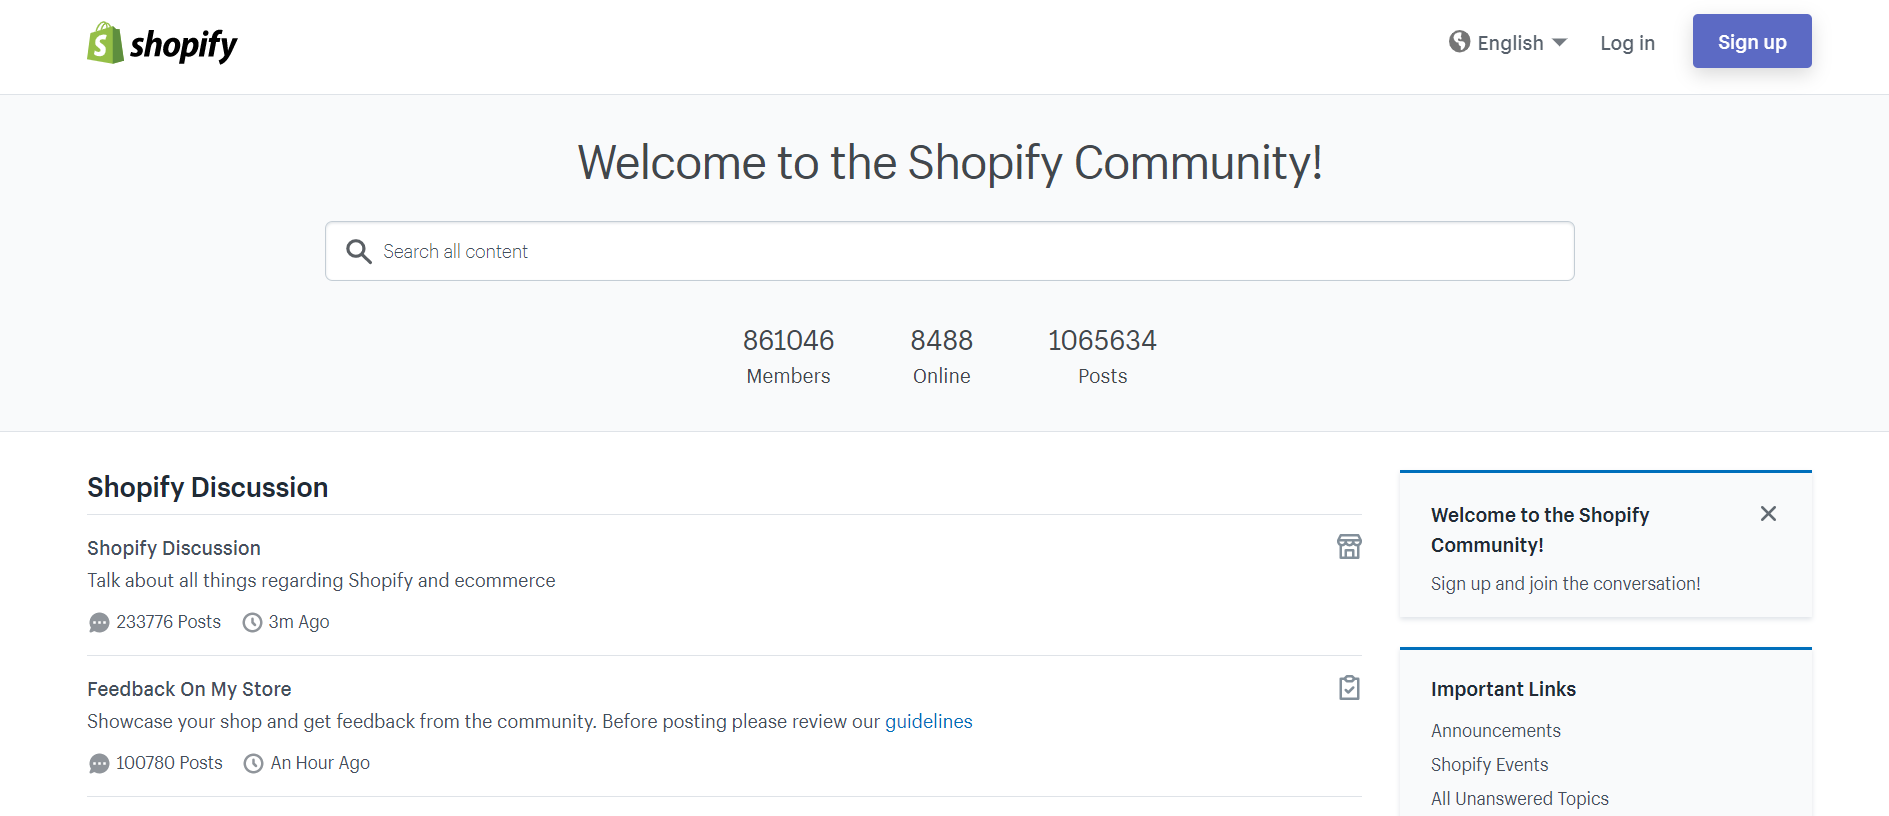Viewport: 1889px width, 816px height.
Task: Click the chat bubble icon by 100780 Posts
Action: pos(99,764)
